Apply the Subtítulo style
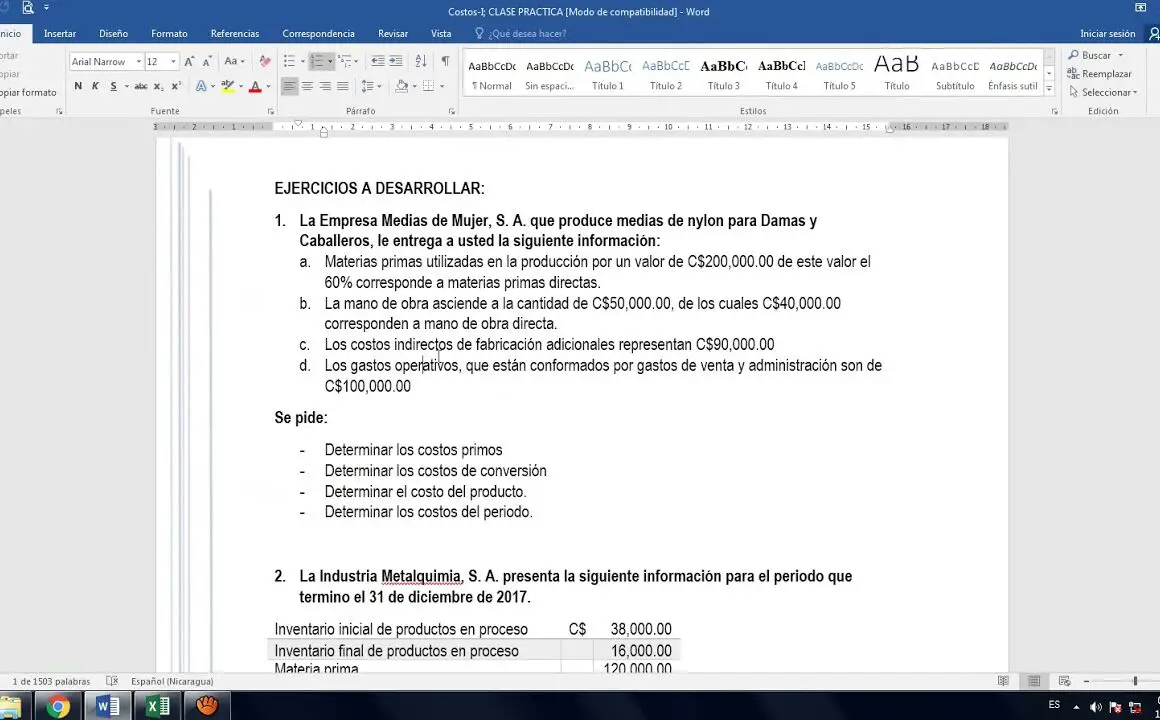Viewport: 1160px width, 720px height. coord(955,74)
